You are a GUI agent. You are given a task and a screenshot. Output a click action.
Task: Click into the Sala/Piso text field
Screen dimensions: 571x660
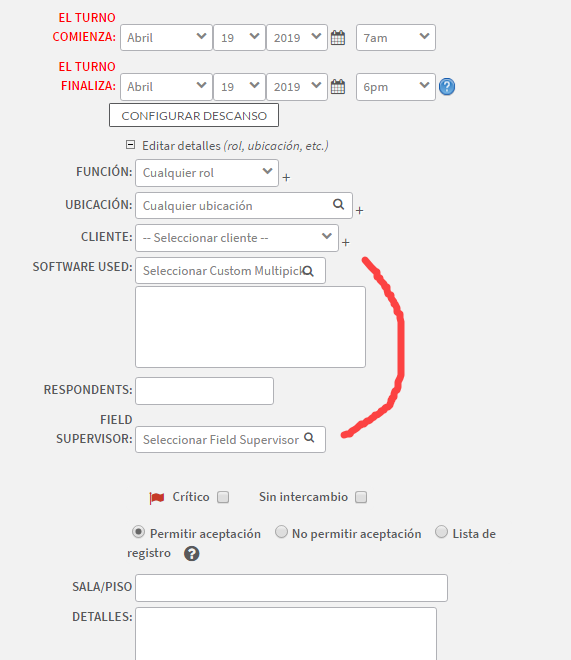point(291,588)
